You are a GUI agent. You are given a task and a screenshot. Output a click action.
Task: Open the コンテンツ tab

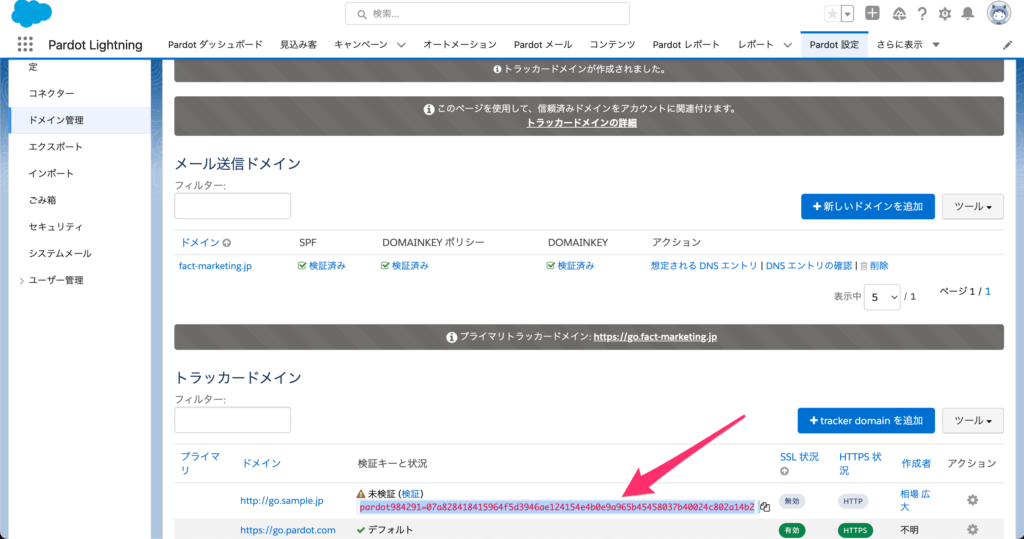612,44
